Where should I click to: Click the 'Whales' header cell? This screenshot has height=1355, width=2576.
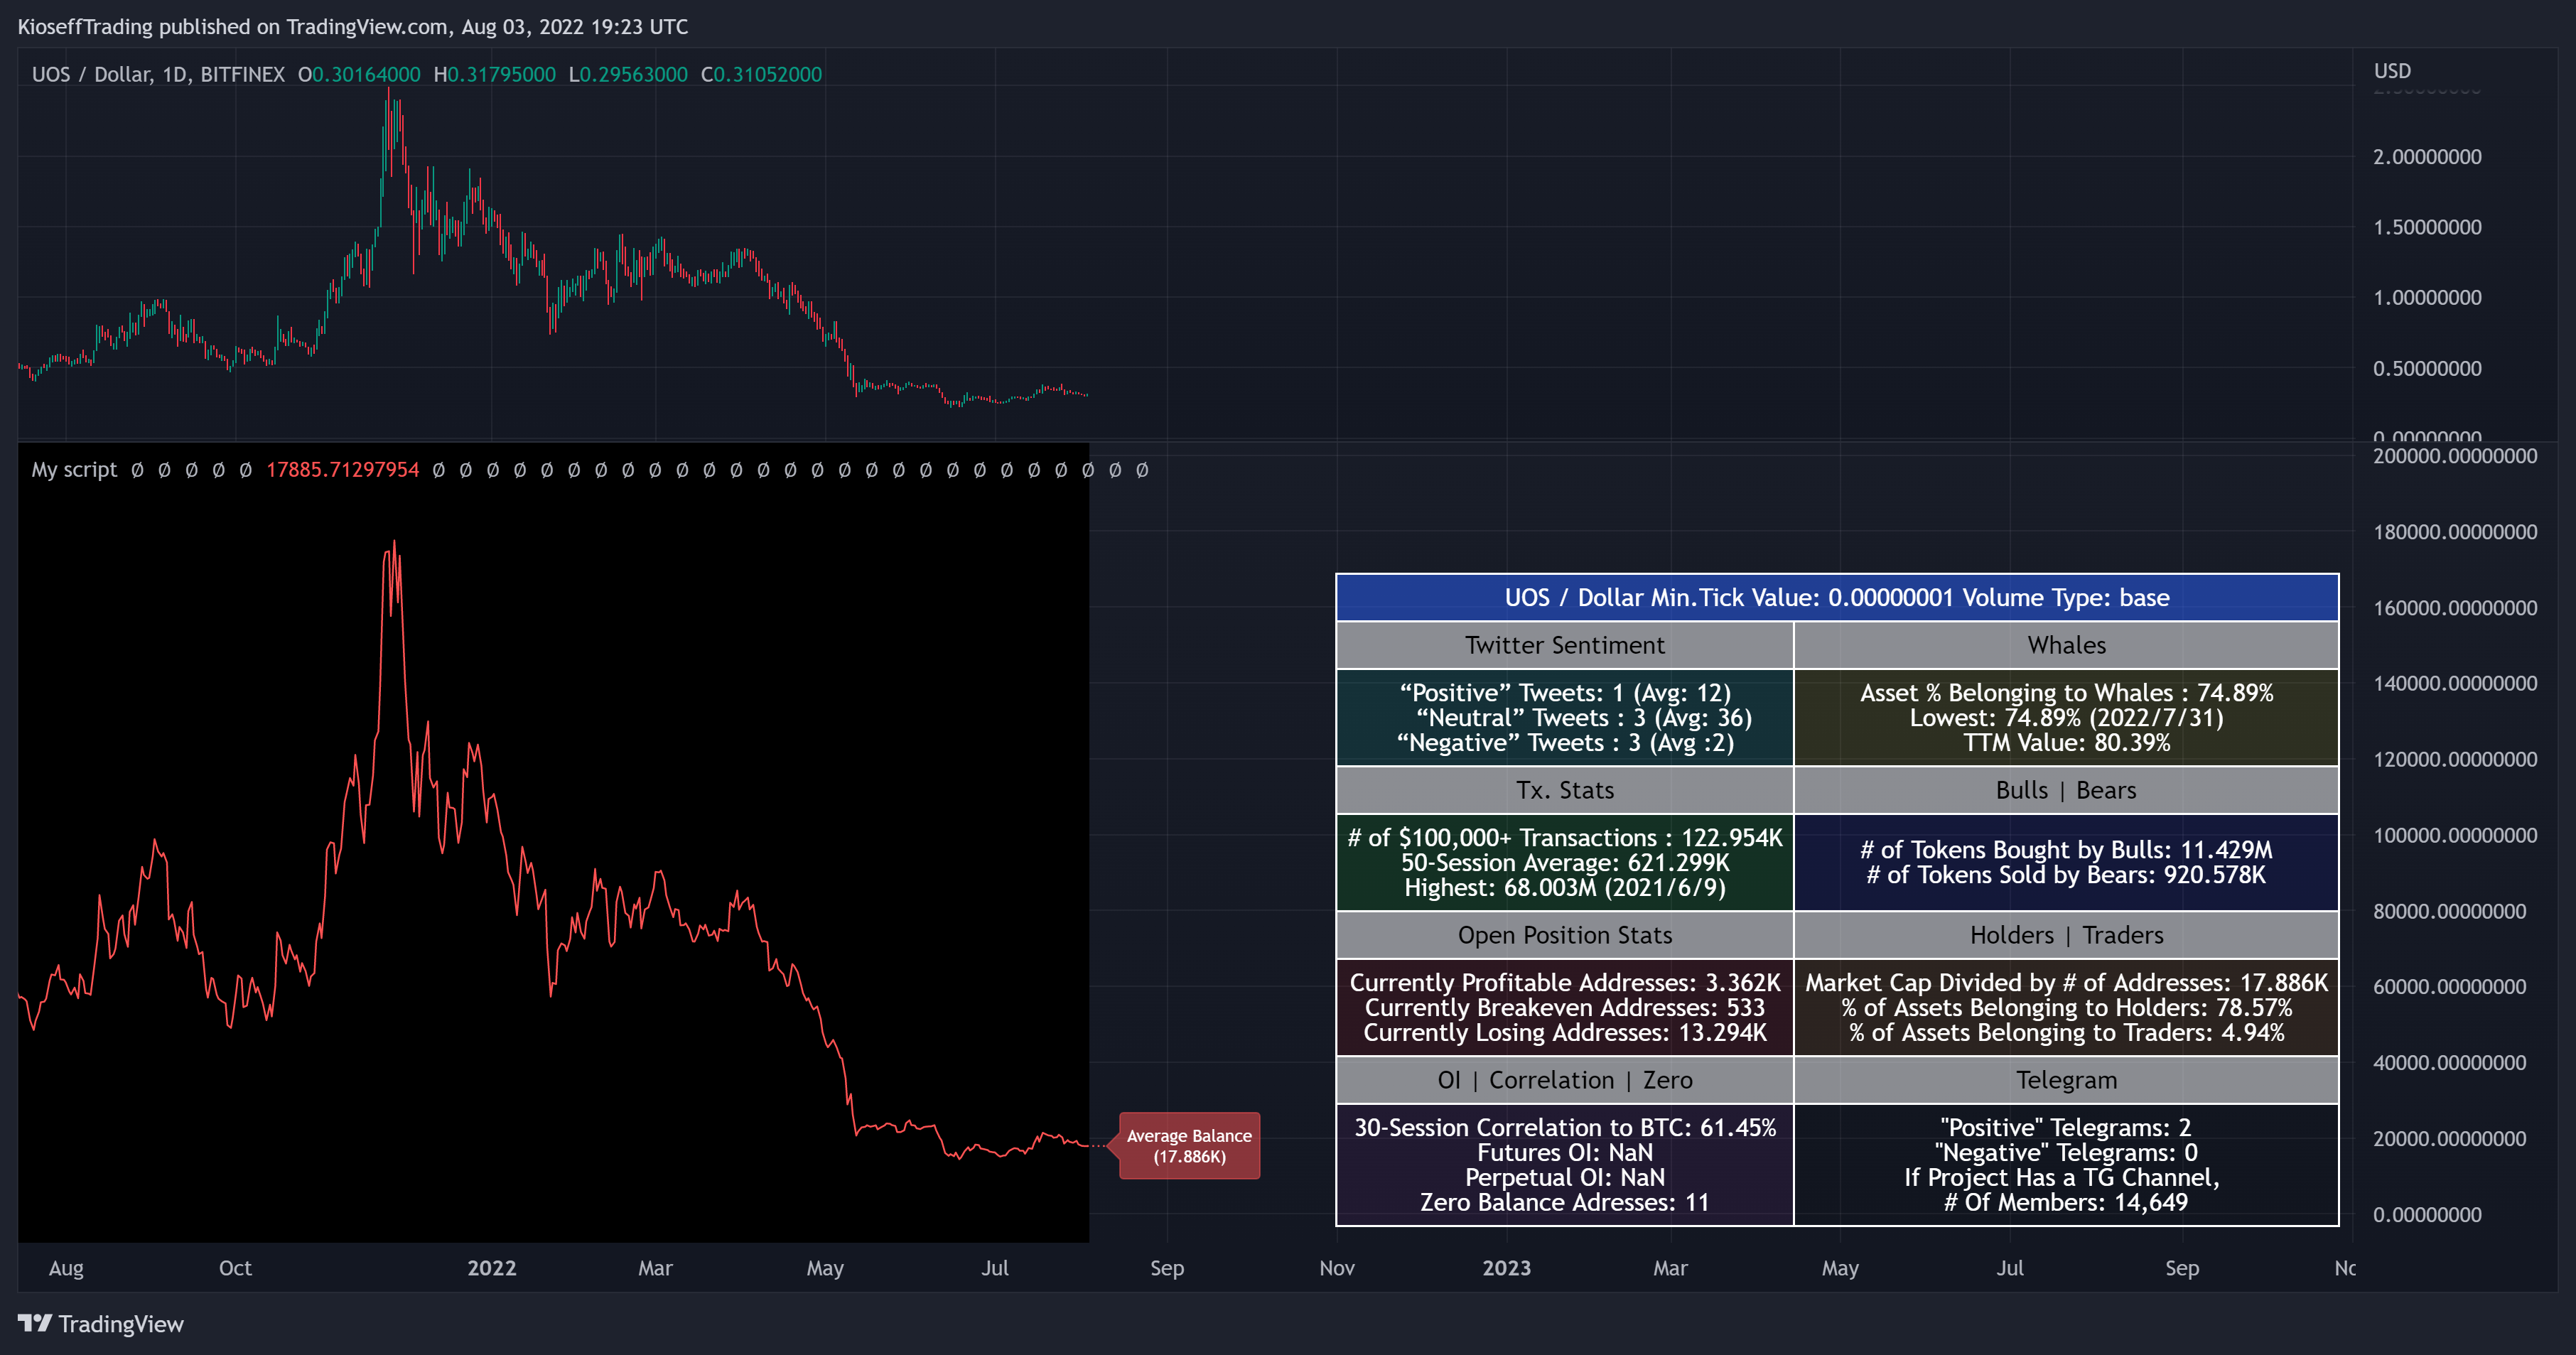[2066, 646]
